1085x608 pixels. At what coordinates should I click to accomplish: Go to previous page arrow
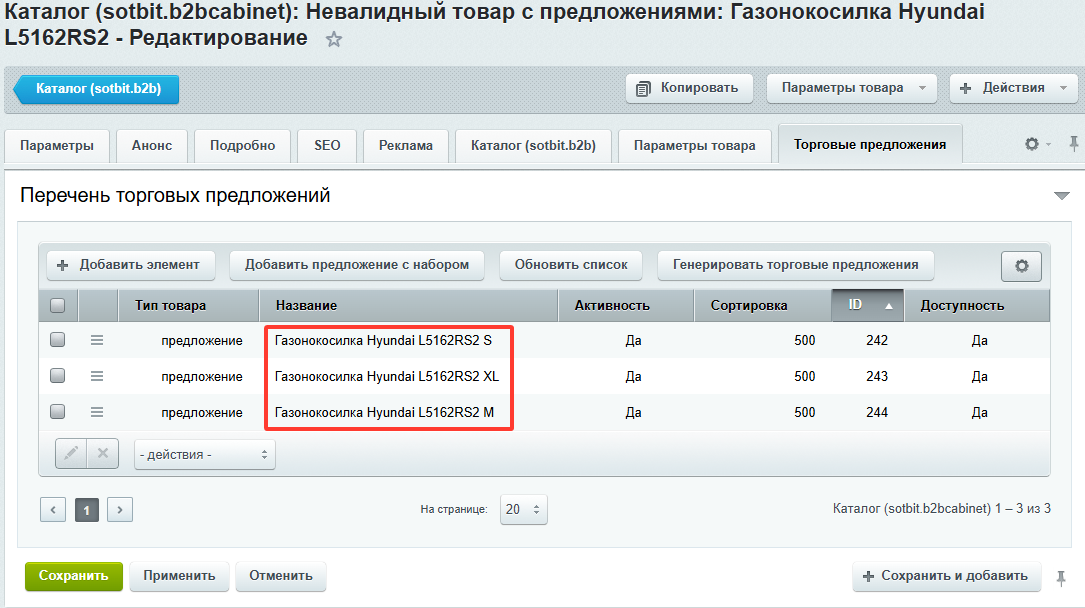[53, 510]
